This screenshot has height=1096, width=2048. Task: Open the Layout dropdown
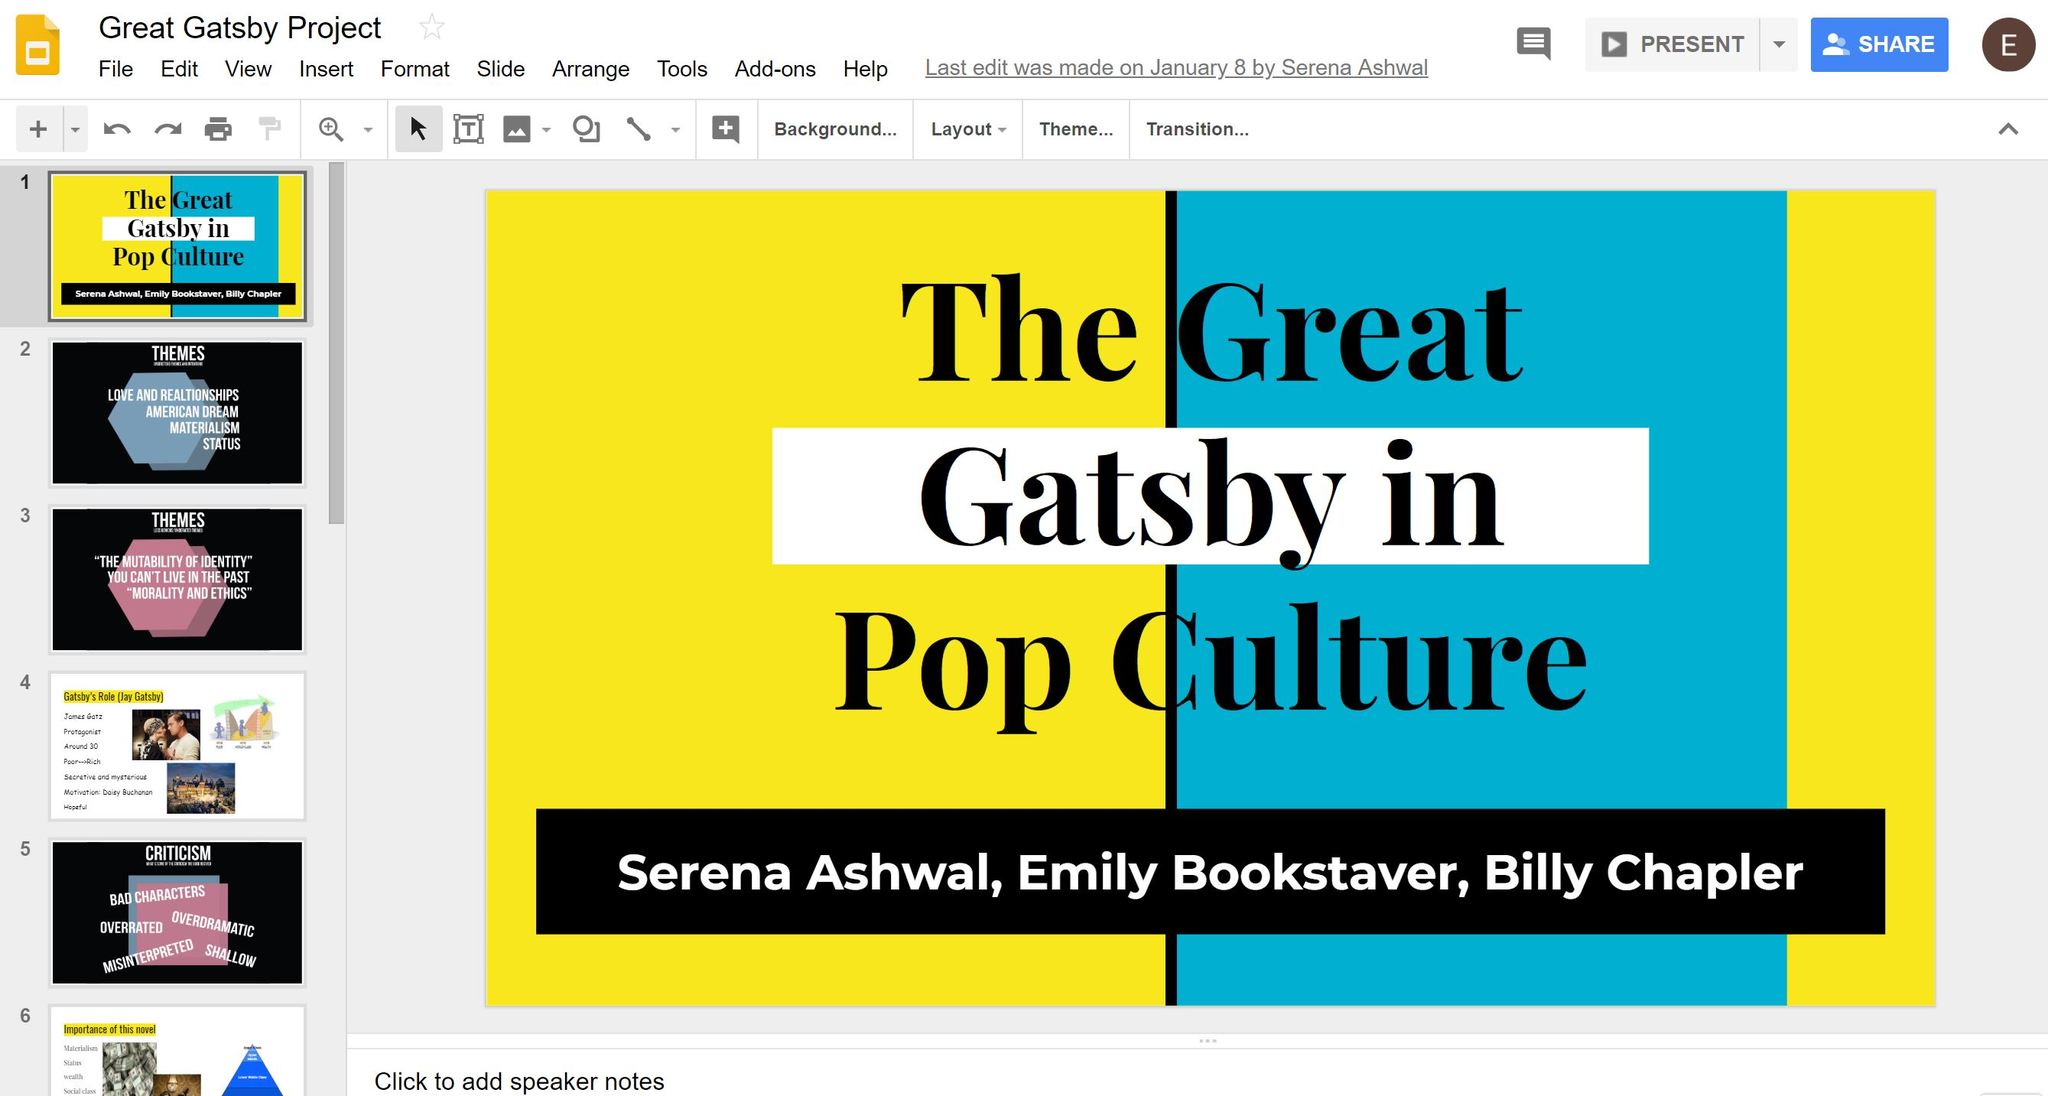coord(967,129)
